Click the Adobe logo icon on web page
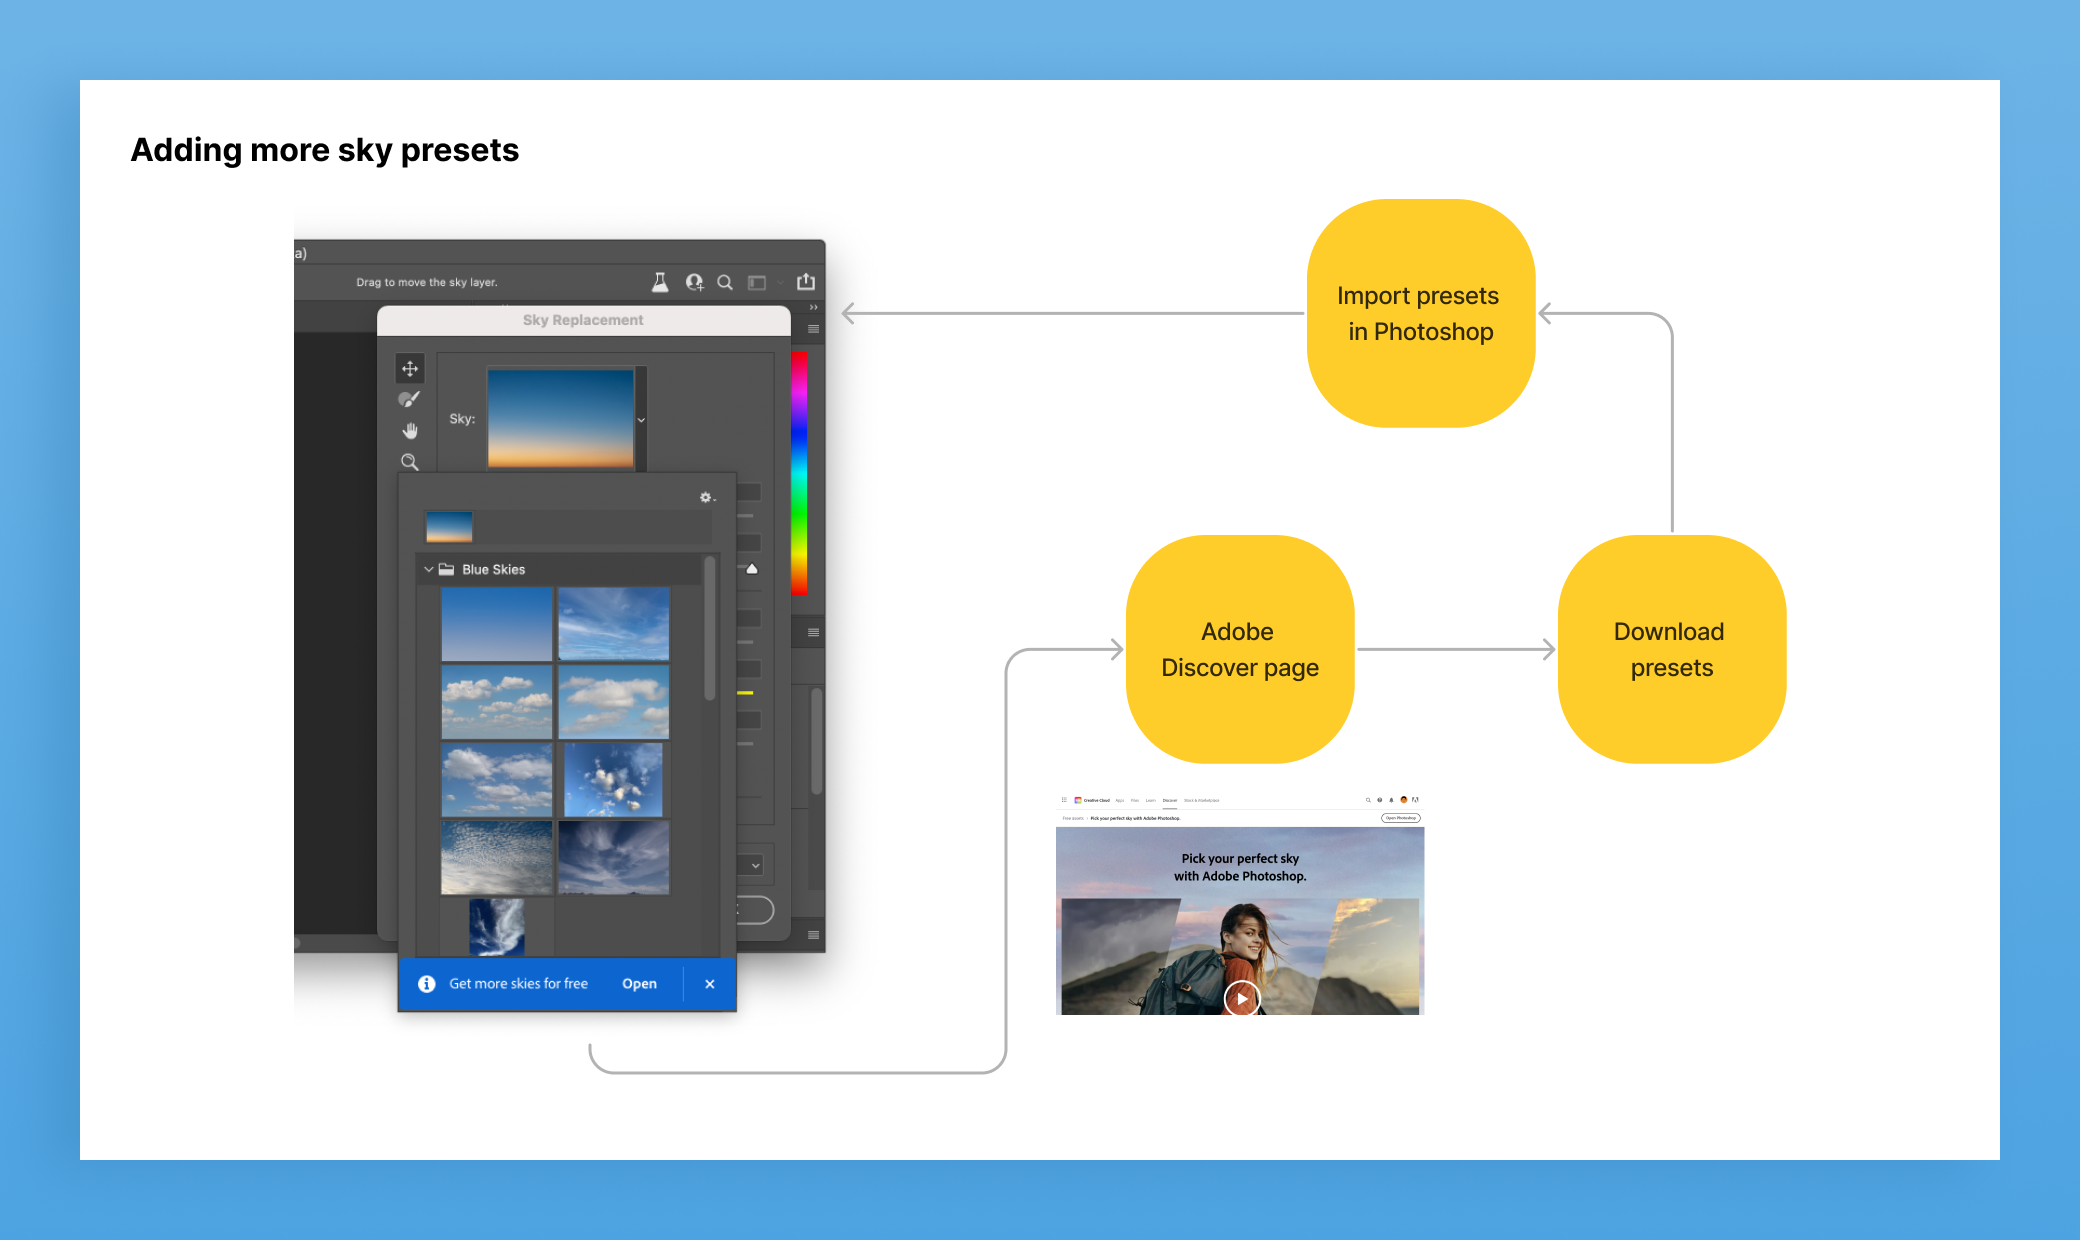2080x1240 pixels. pos(1415,800)
